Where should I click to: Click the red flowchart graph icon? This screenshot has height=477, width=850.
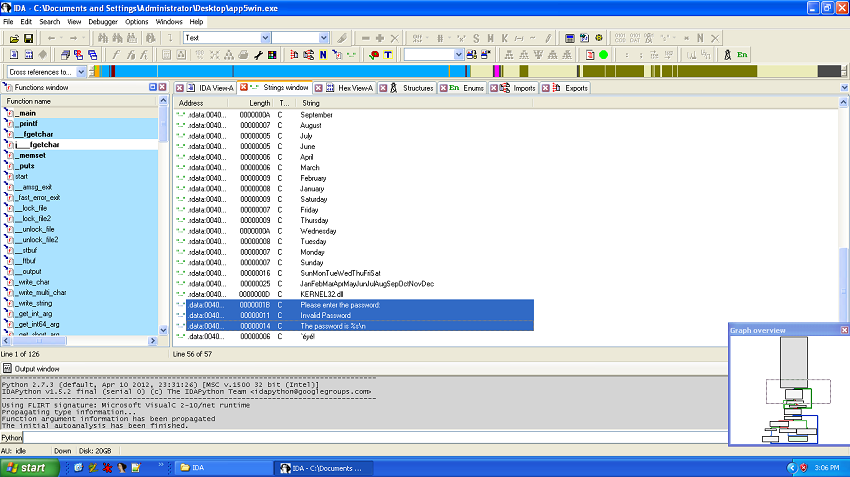[294, 55]
